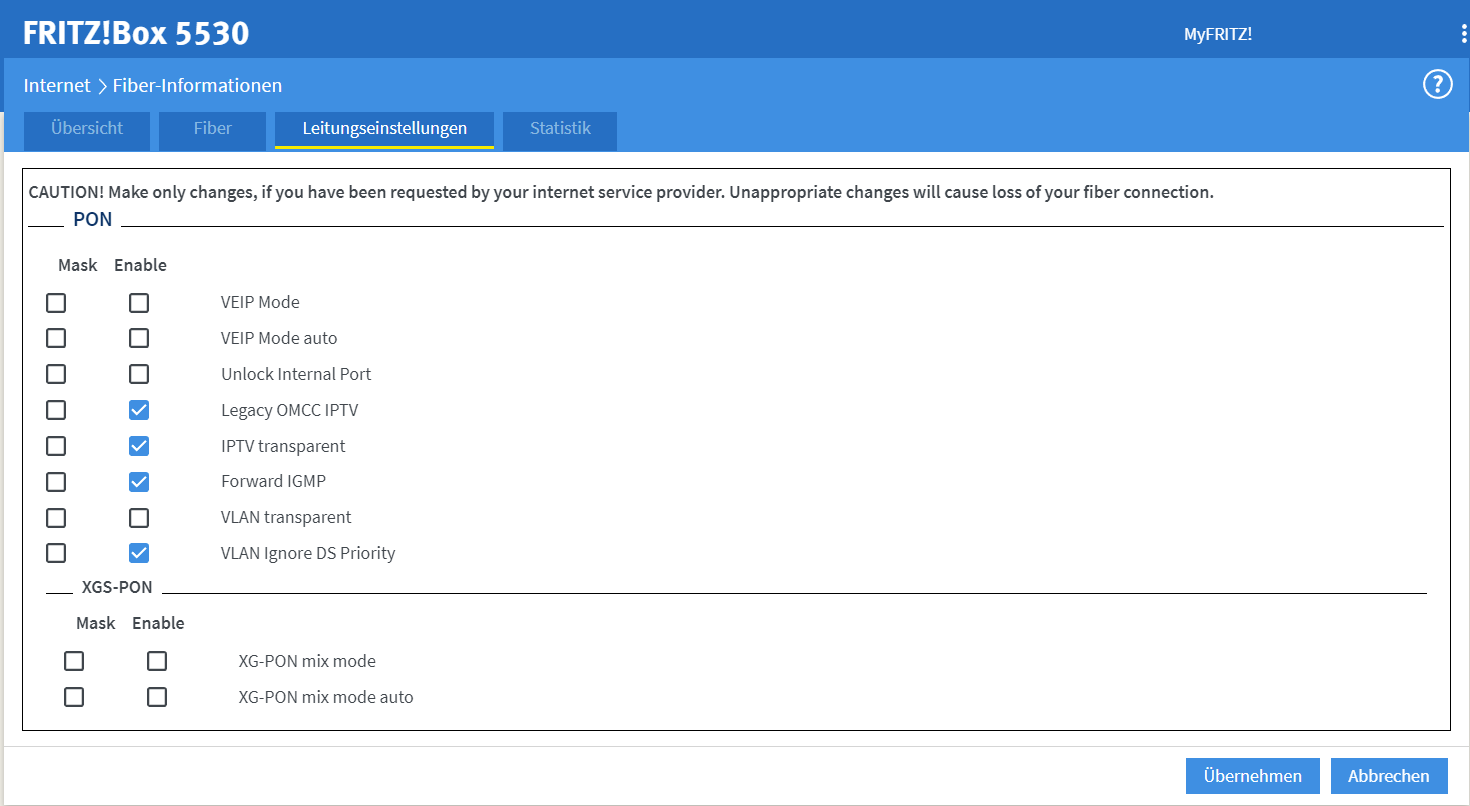Select the Leitungseinstellungen tab
Image resolution: width=1470 pixels, height=806 pixels.
385,129
